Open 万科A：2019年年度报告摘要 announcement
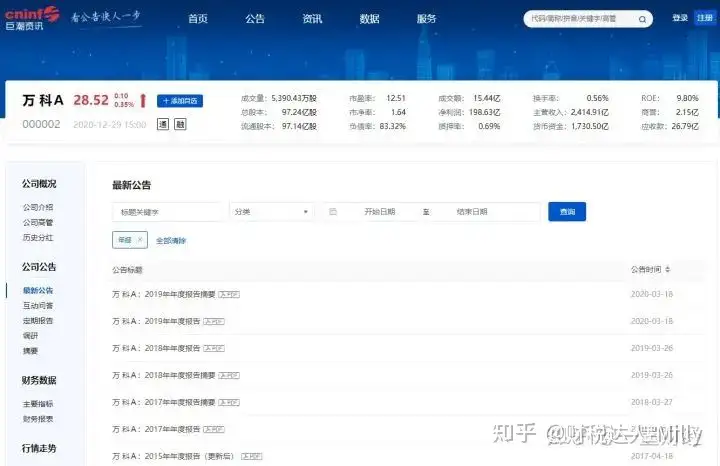 coord(164,294)
